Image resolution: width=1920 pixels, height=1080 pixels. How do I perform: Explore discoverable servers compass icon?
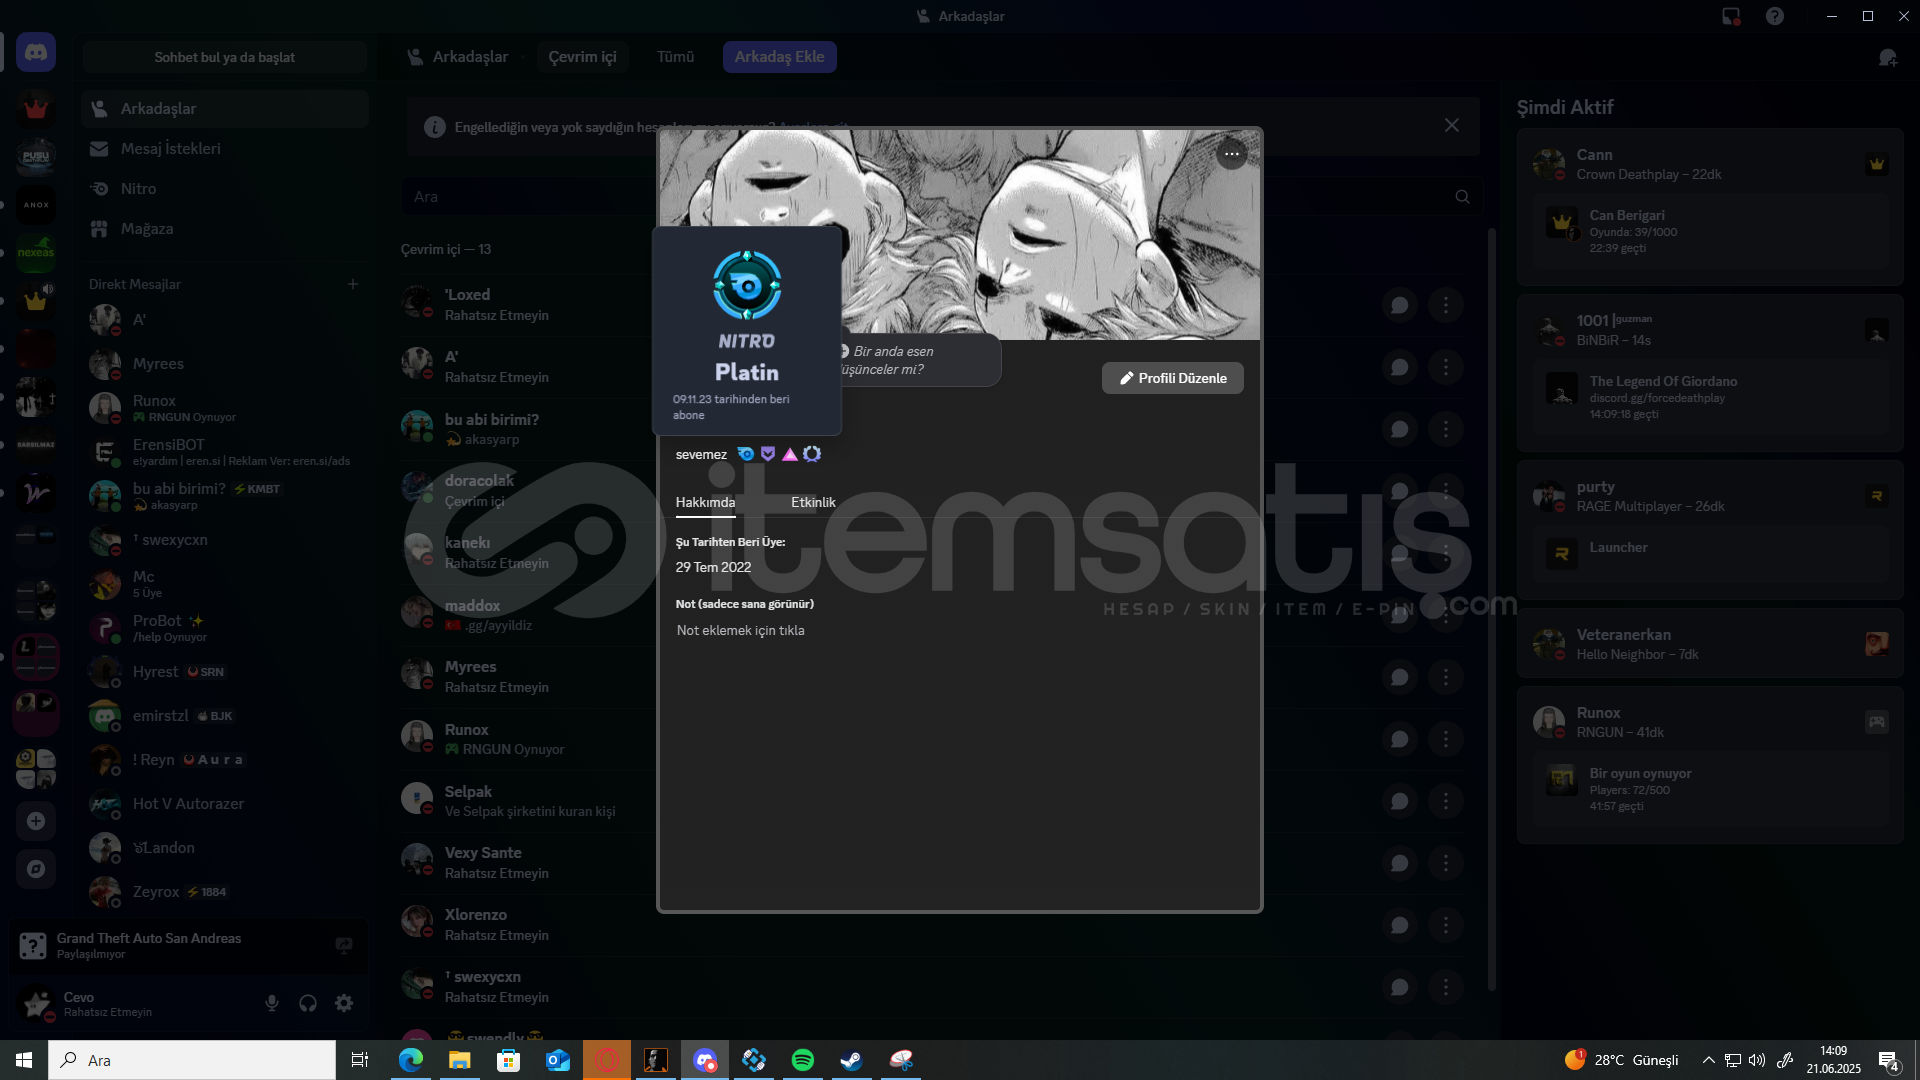36,869
